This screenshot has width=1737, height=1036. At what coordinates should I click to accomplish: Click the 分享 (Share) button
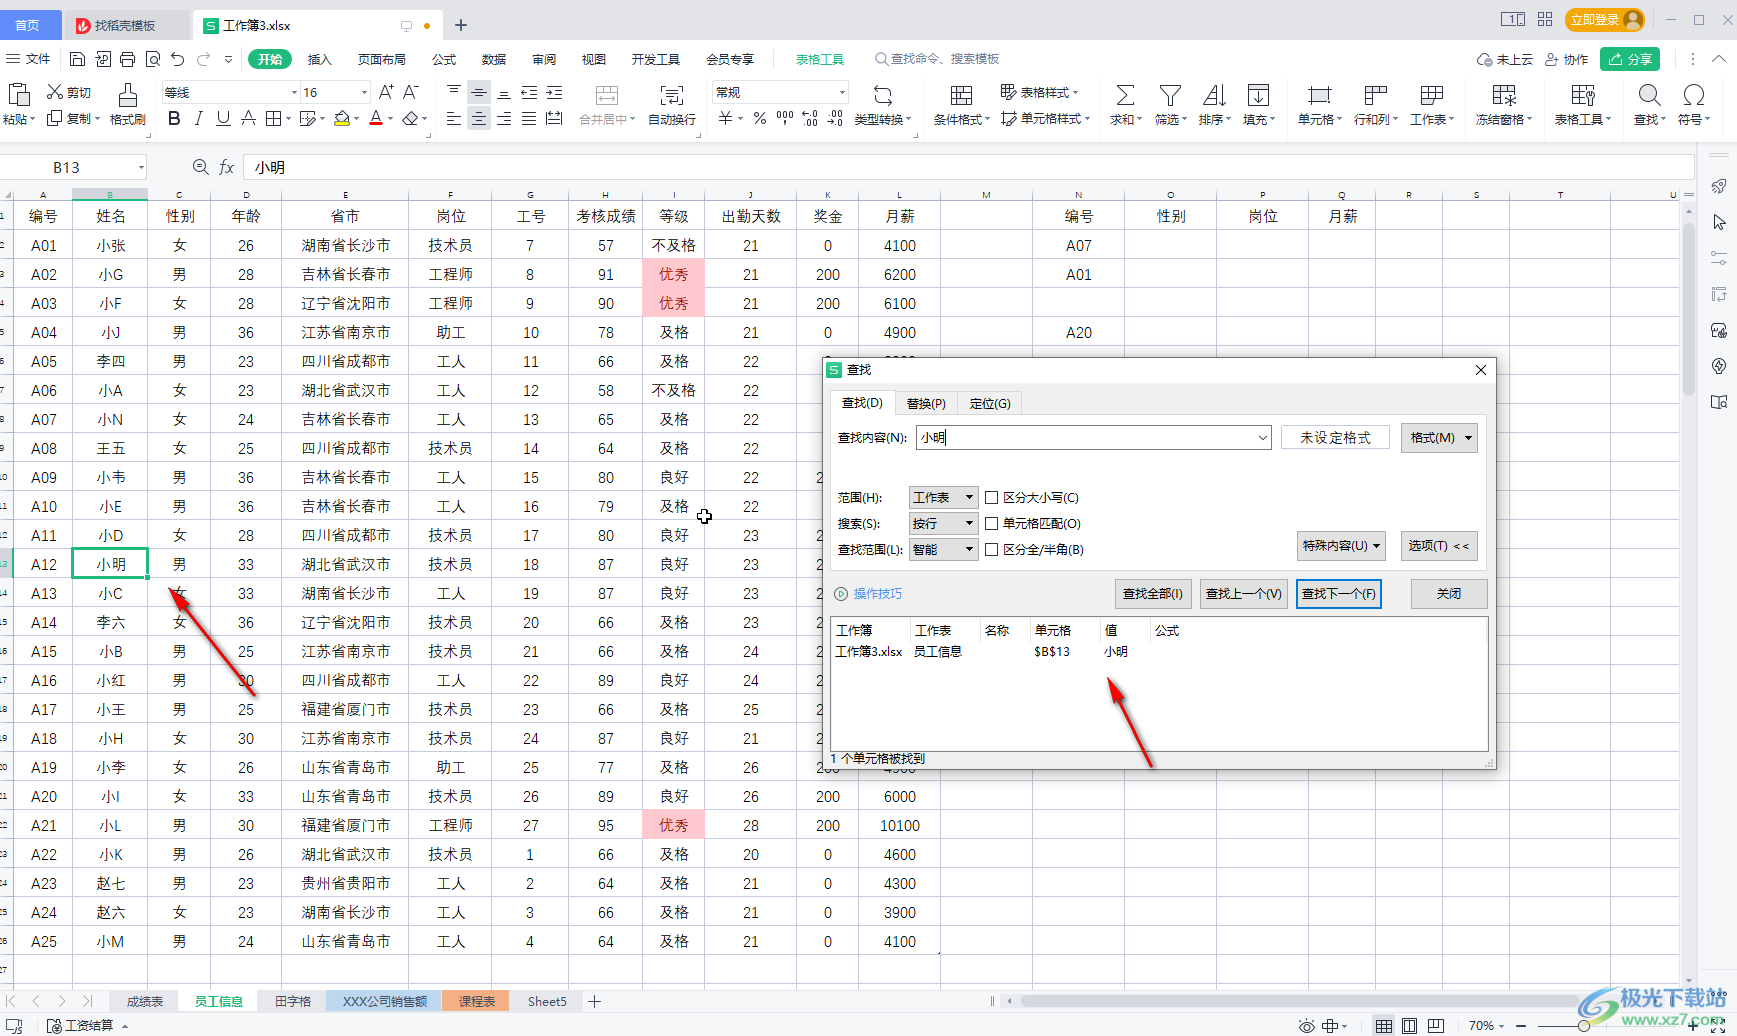click(x=1629, y=59)
